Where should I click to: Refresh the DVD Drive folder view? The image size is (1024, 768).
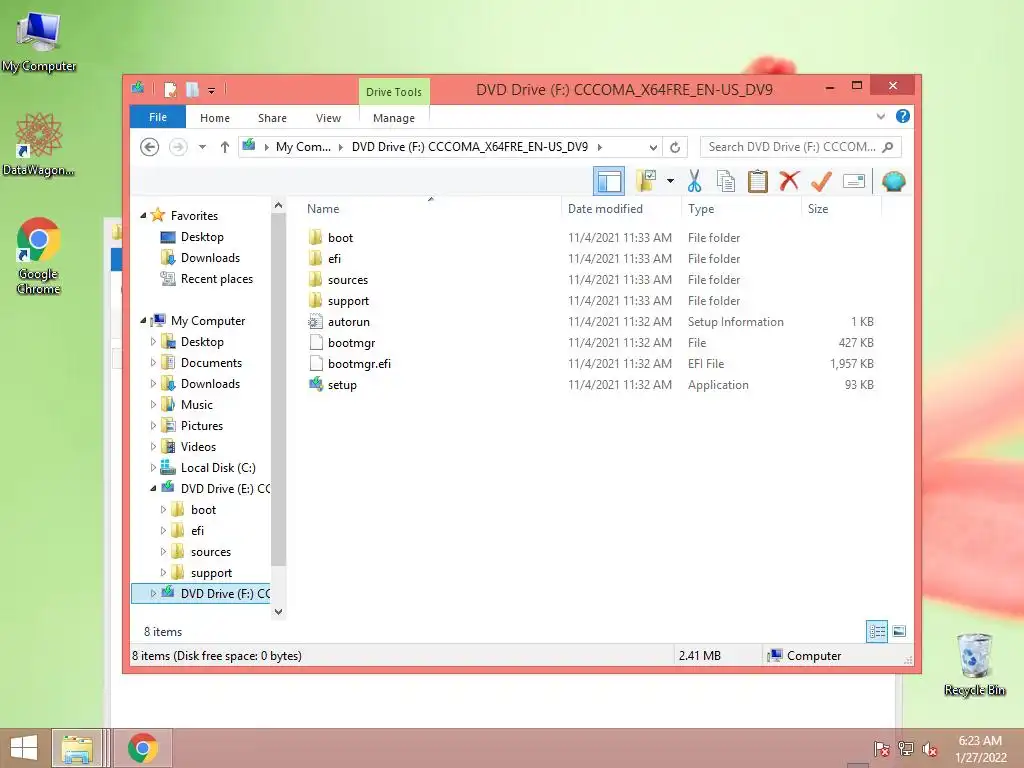[x=675, y=148]
